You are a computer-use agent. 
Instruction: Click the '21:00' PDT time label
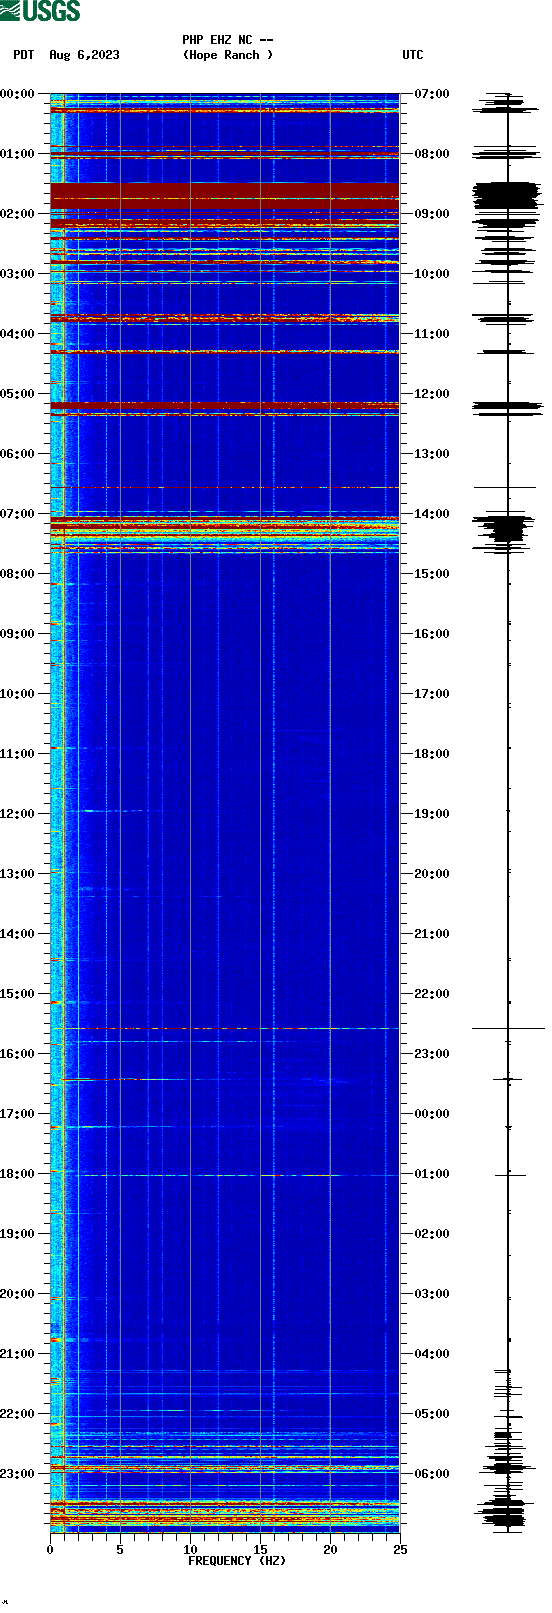tap(17, 1354)
